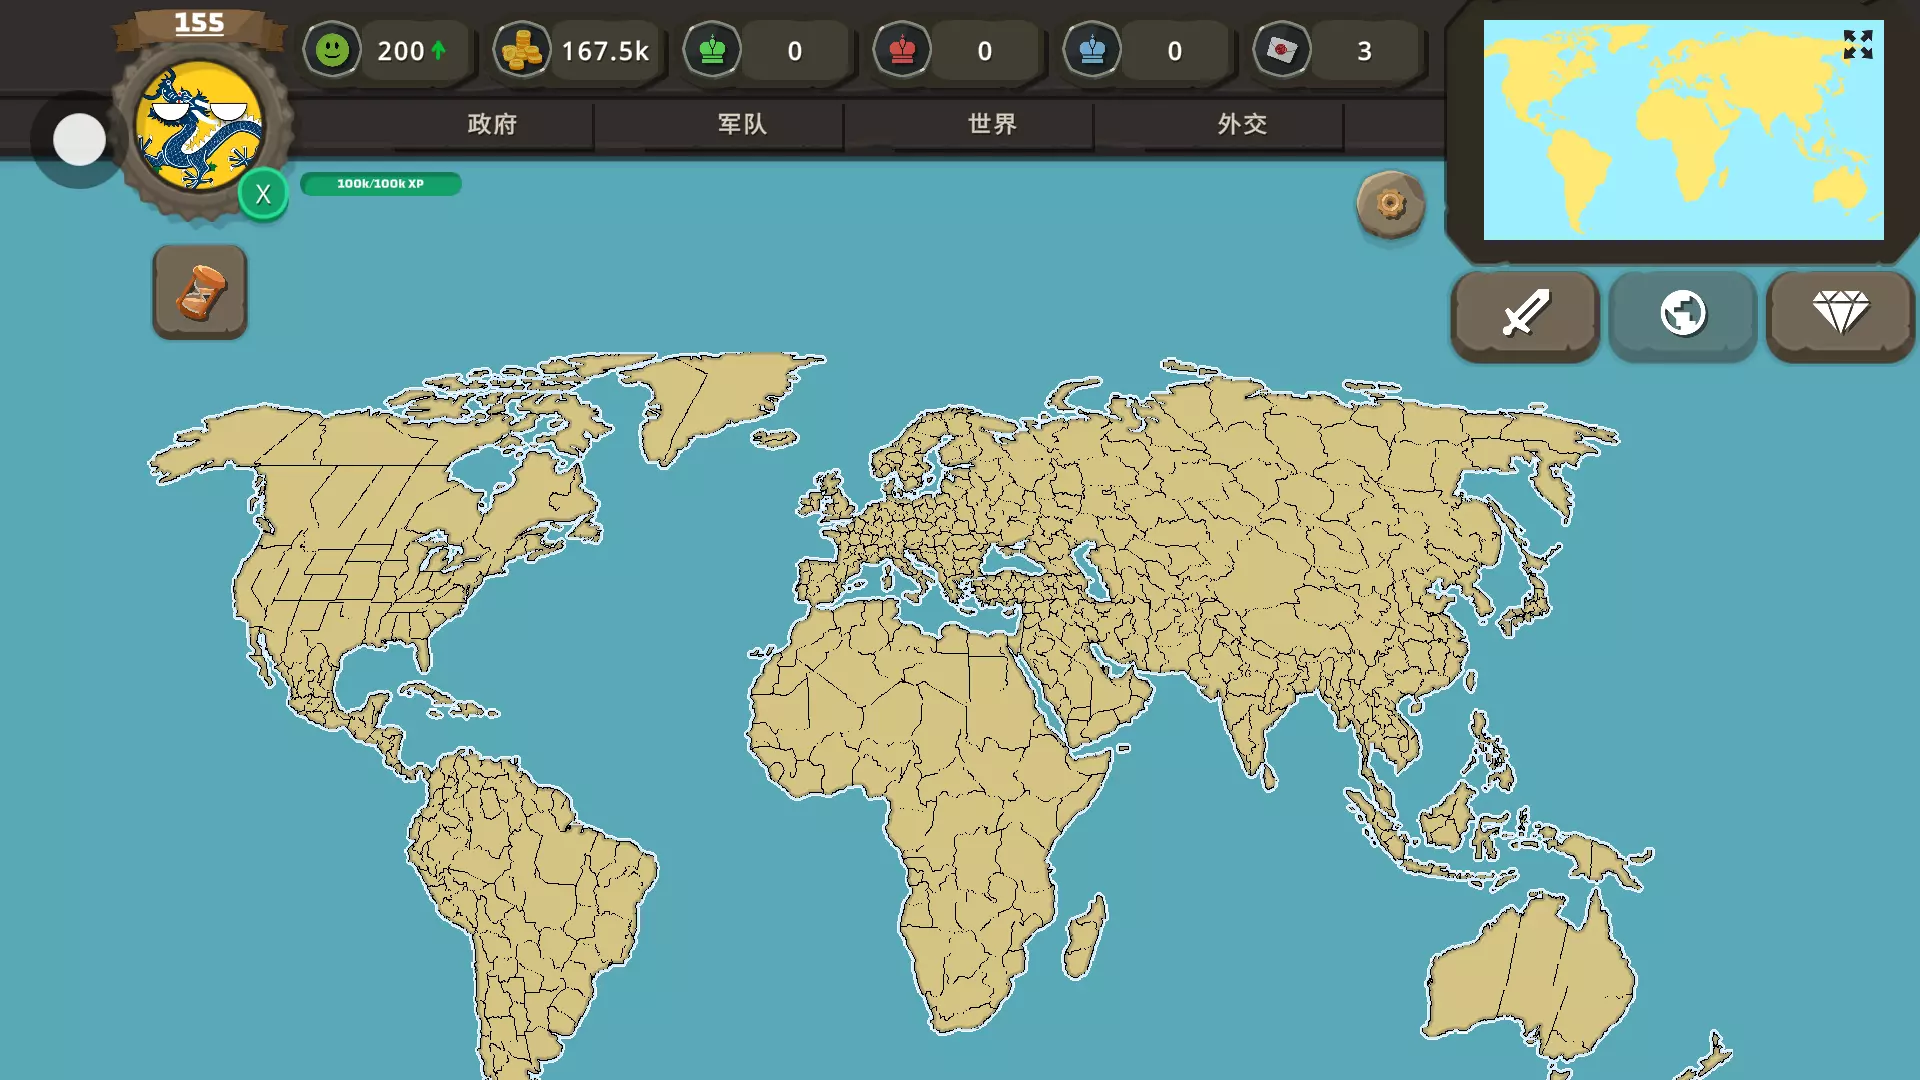Open the 军队 (Army) tab
This screenshot has width=1920, height=1080.
point(742,124)
